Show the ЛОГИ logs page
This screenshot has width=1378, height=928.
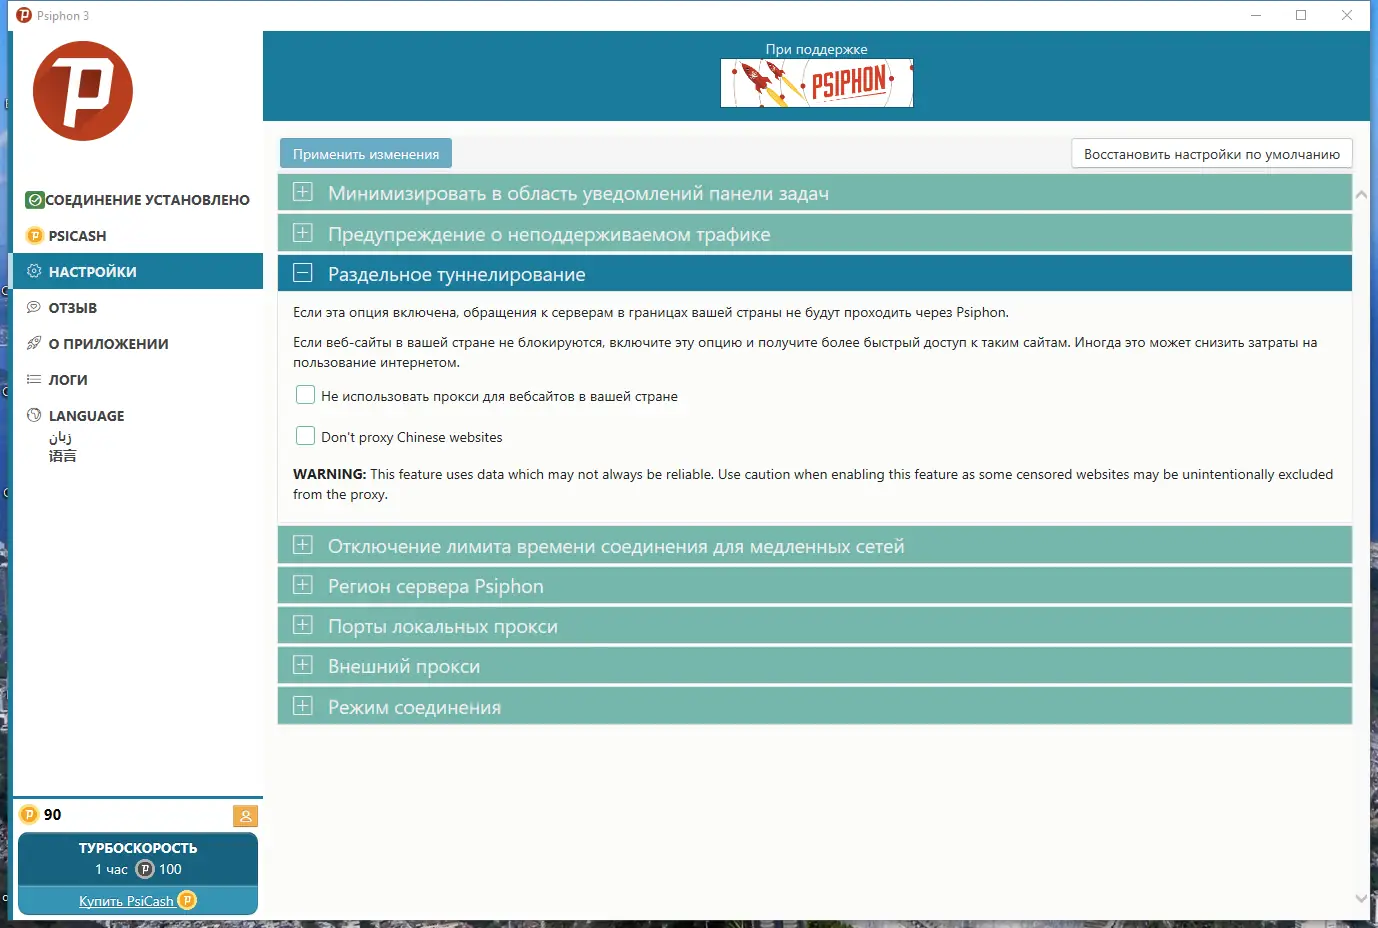138,379
